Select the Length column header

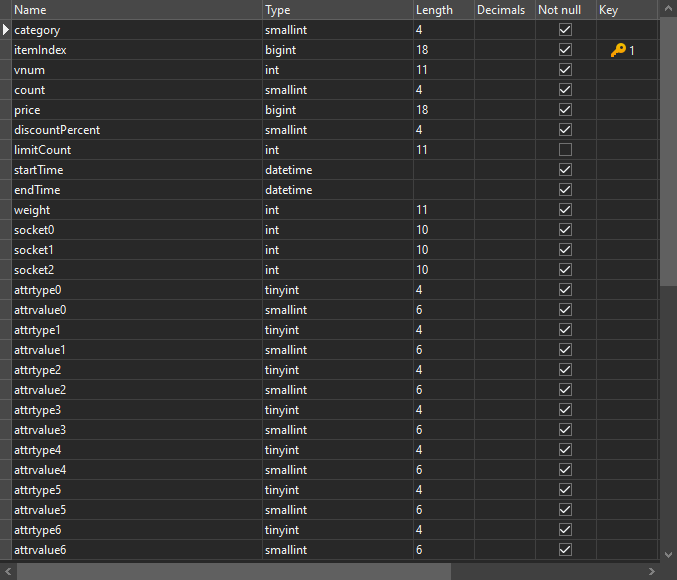442,10
